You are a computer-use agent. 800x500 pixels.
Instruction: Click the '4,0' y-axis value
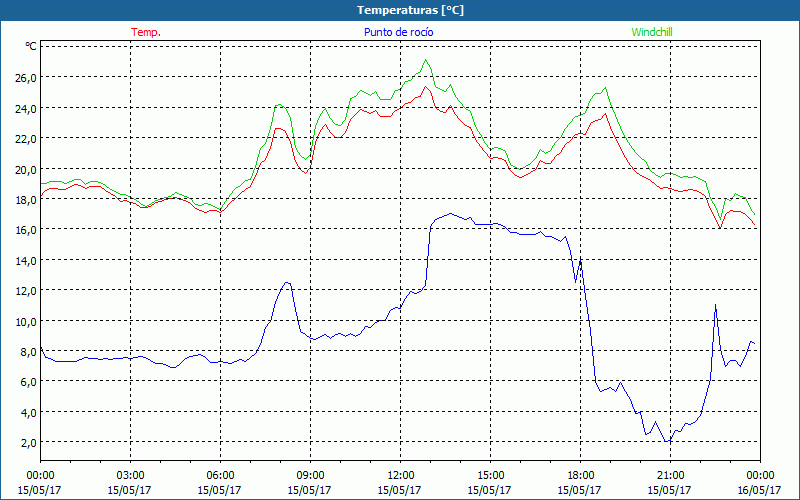[29, 413]
